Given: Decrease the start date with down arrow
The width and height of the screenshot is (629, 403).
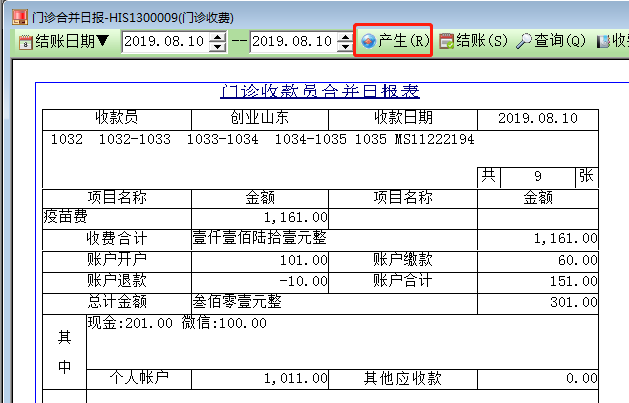Looking at the screenshot, I should [218, 47].
